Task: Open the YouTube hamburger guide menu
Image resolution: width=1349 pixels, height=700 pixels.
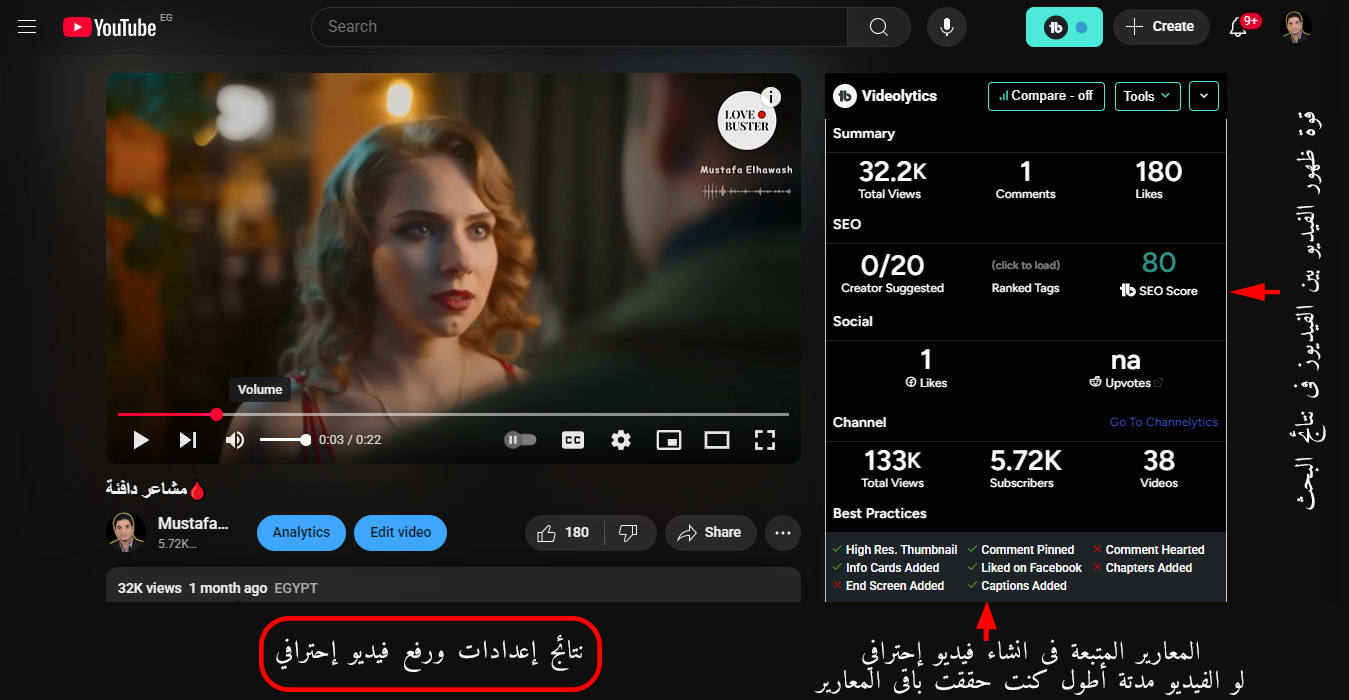Action: pos(27,27)
